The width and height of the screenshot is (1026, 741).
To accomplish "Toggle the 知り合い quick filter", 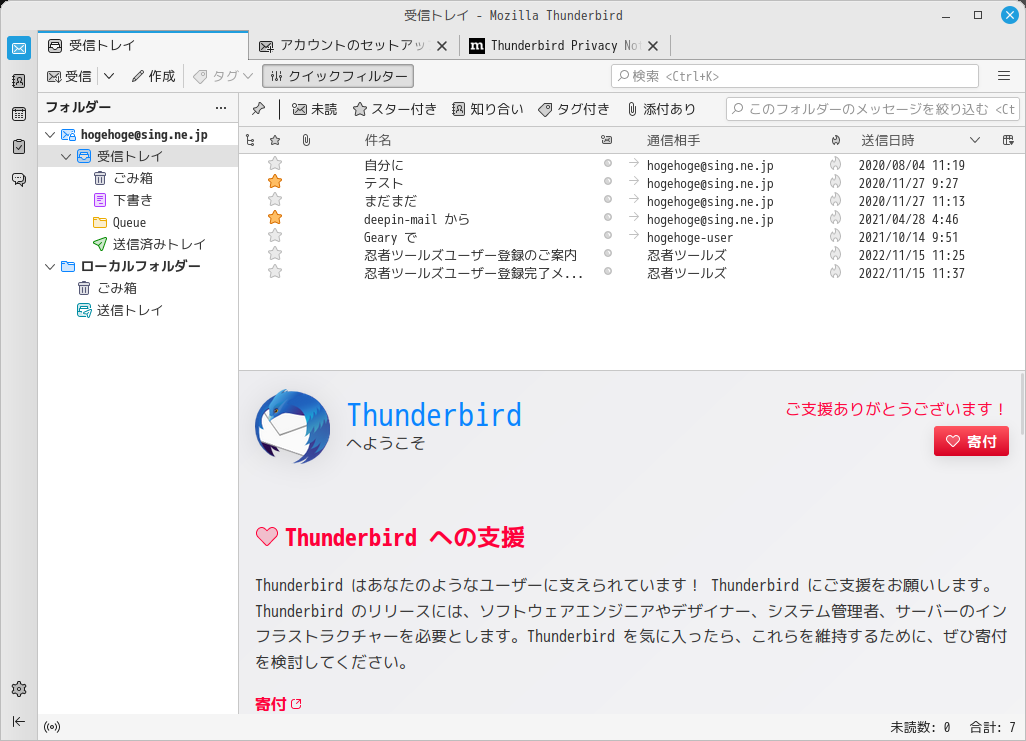I will [x=488, y=109].
